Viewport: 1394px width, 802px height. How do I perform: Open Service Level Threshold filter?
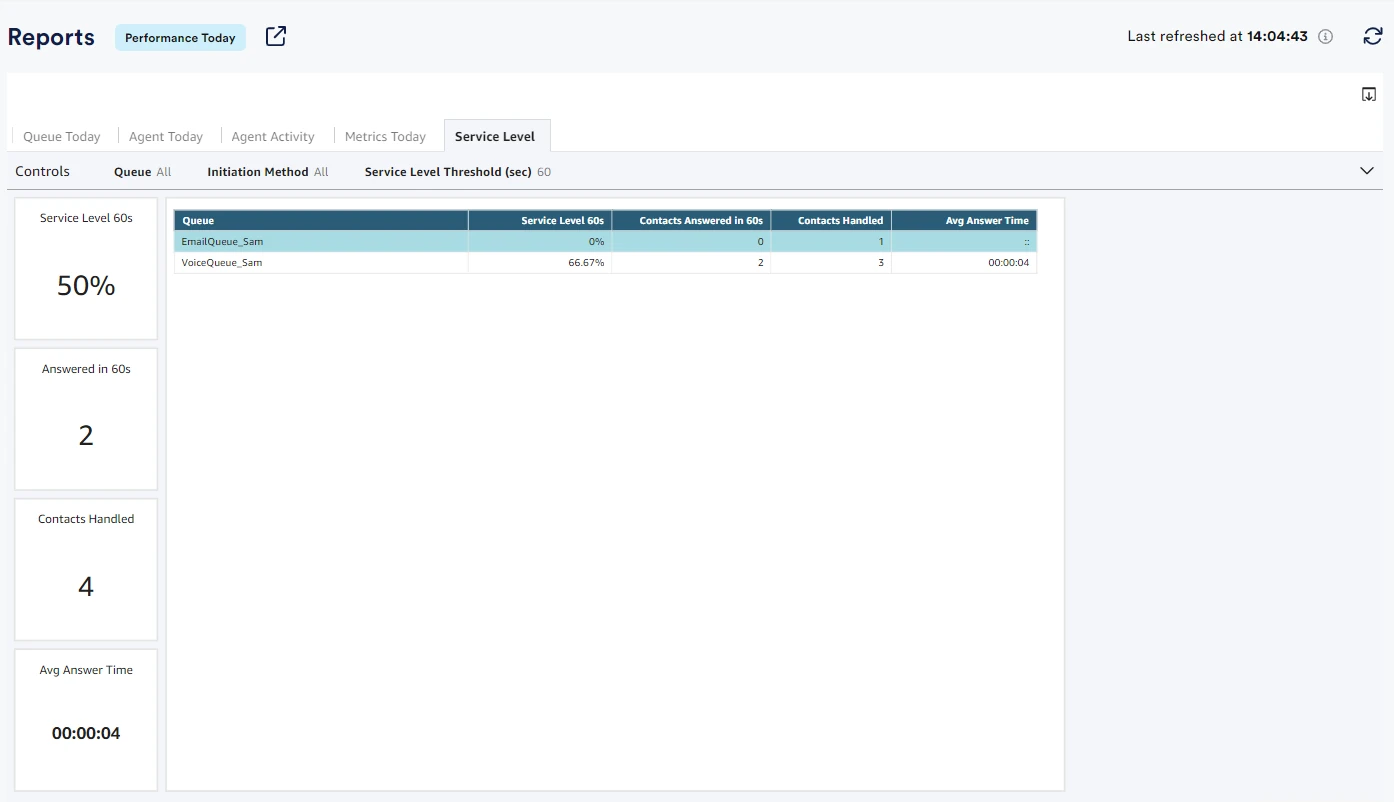tap(457, 172)
